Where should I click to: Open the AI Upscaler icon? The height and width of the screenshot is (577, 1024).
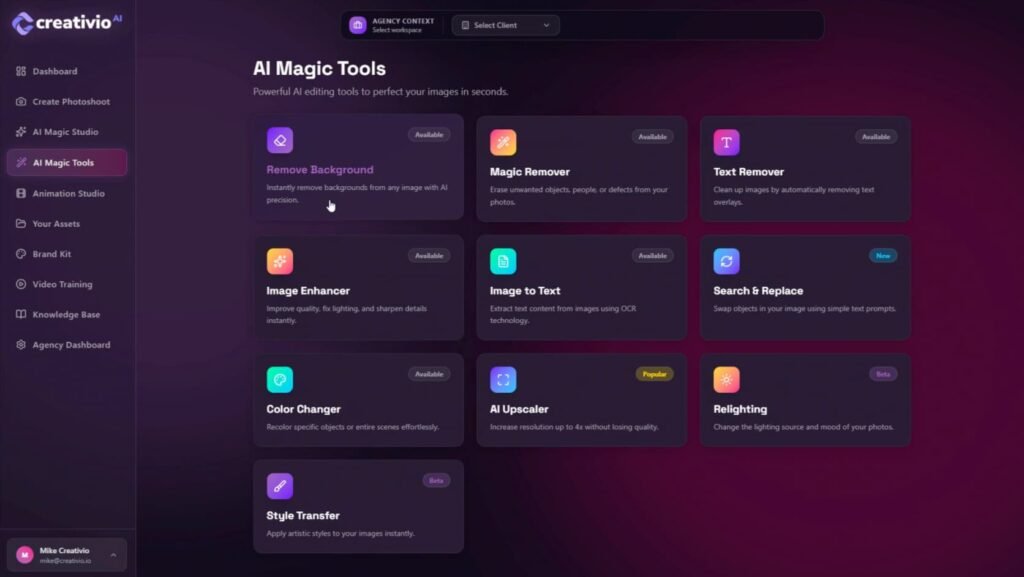(503, 379)
